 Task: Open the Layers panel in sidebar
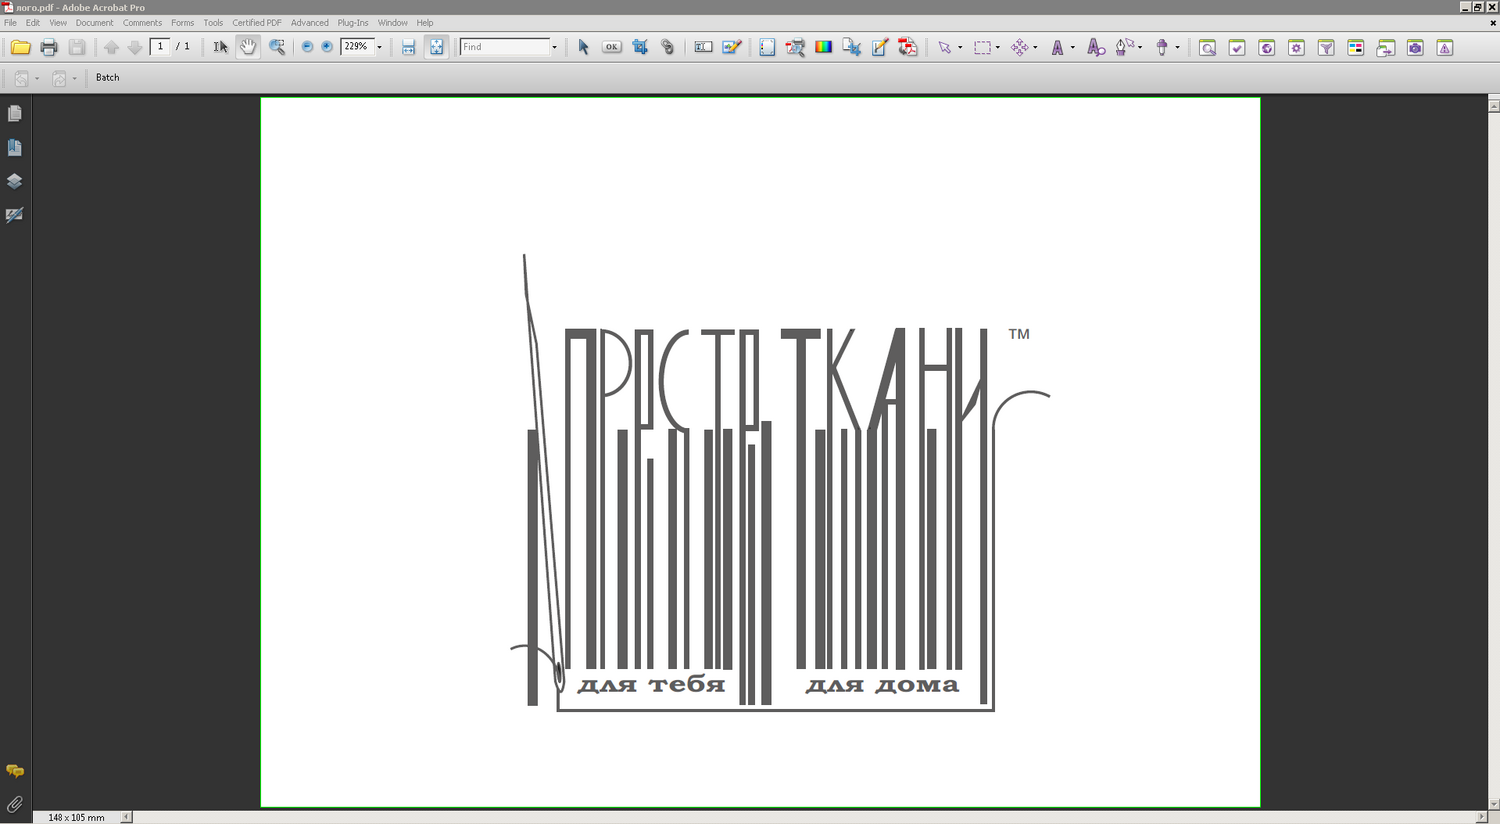click(x=15, y=181)
